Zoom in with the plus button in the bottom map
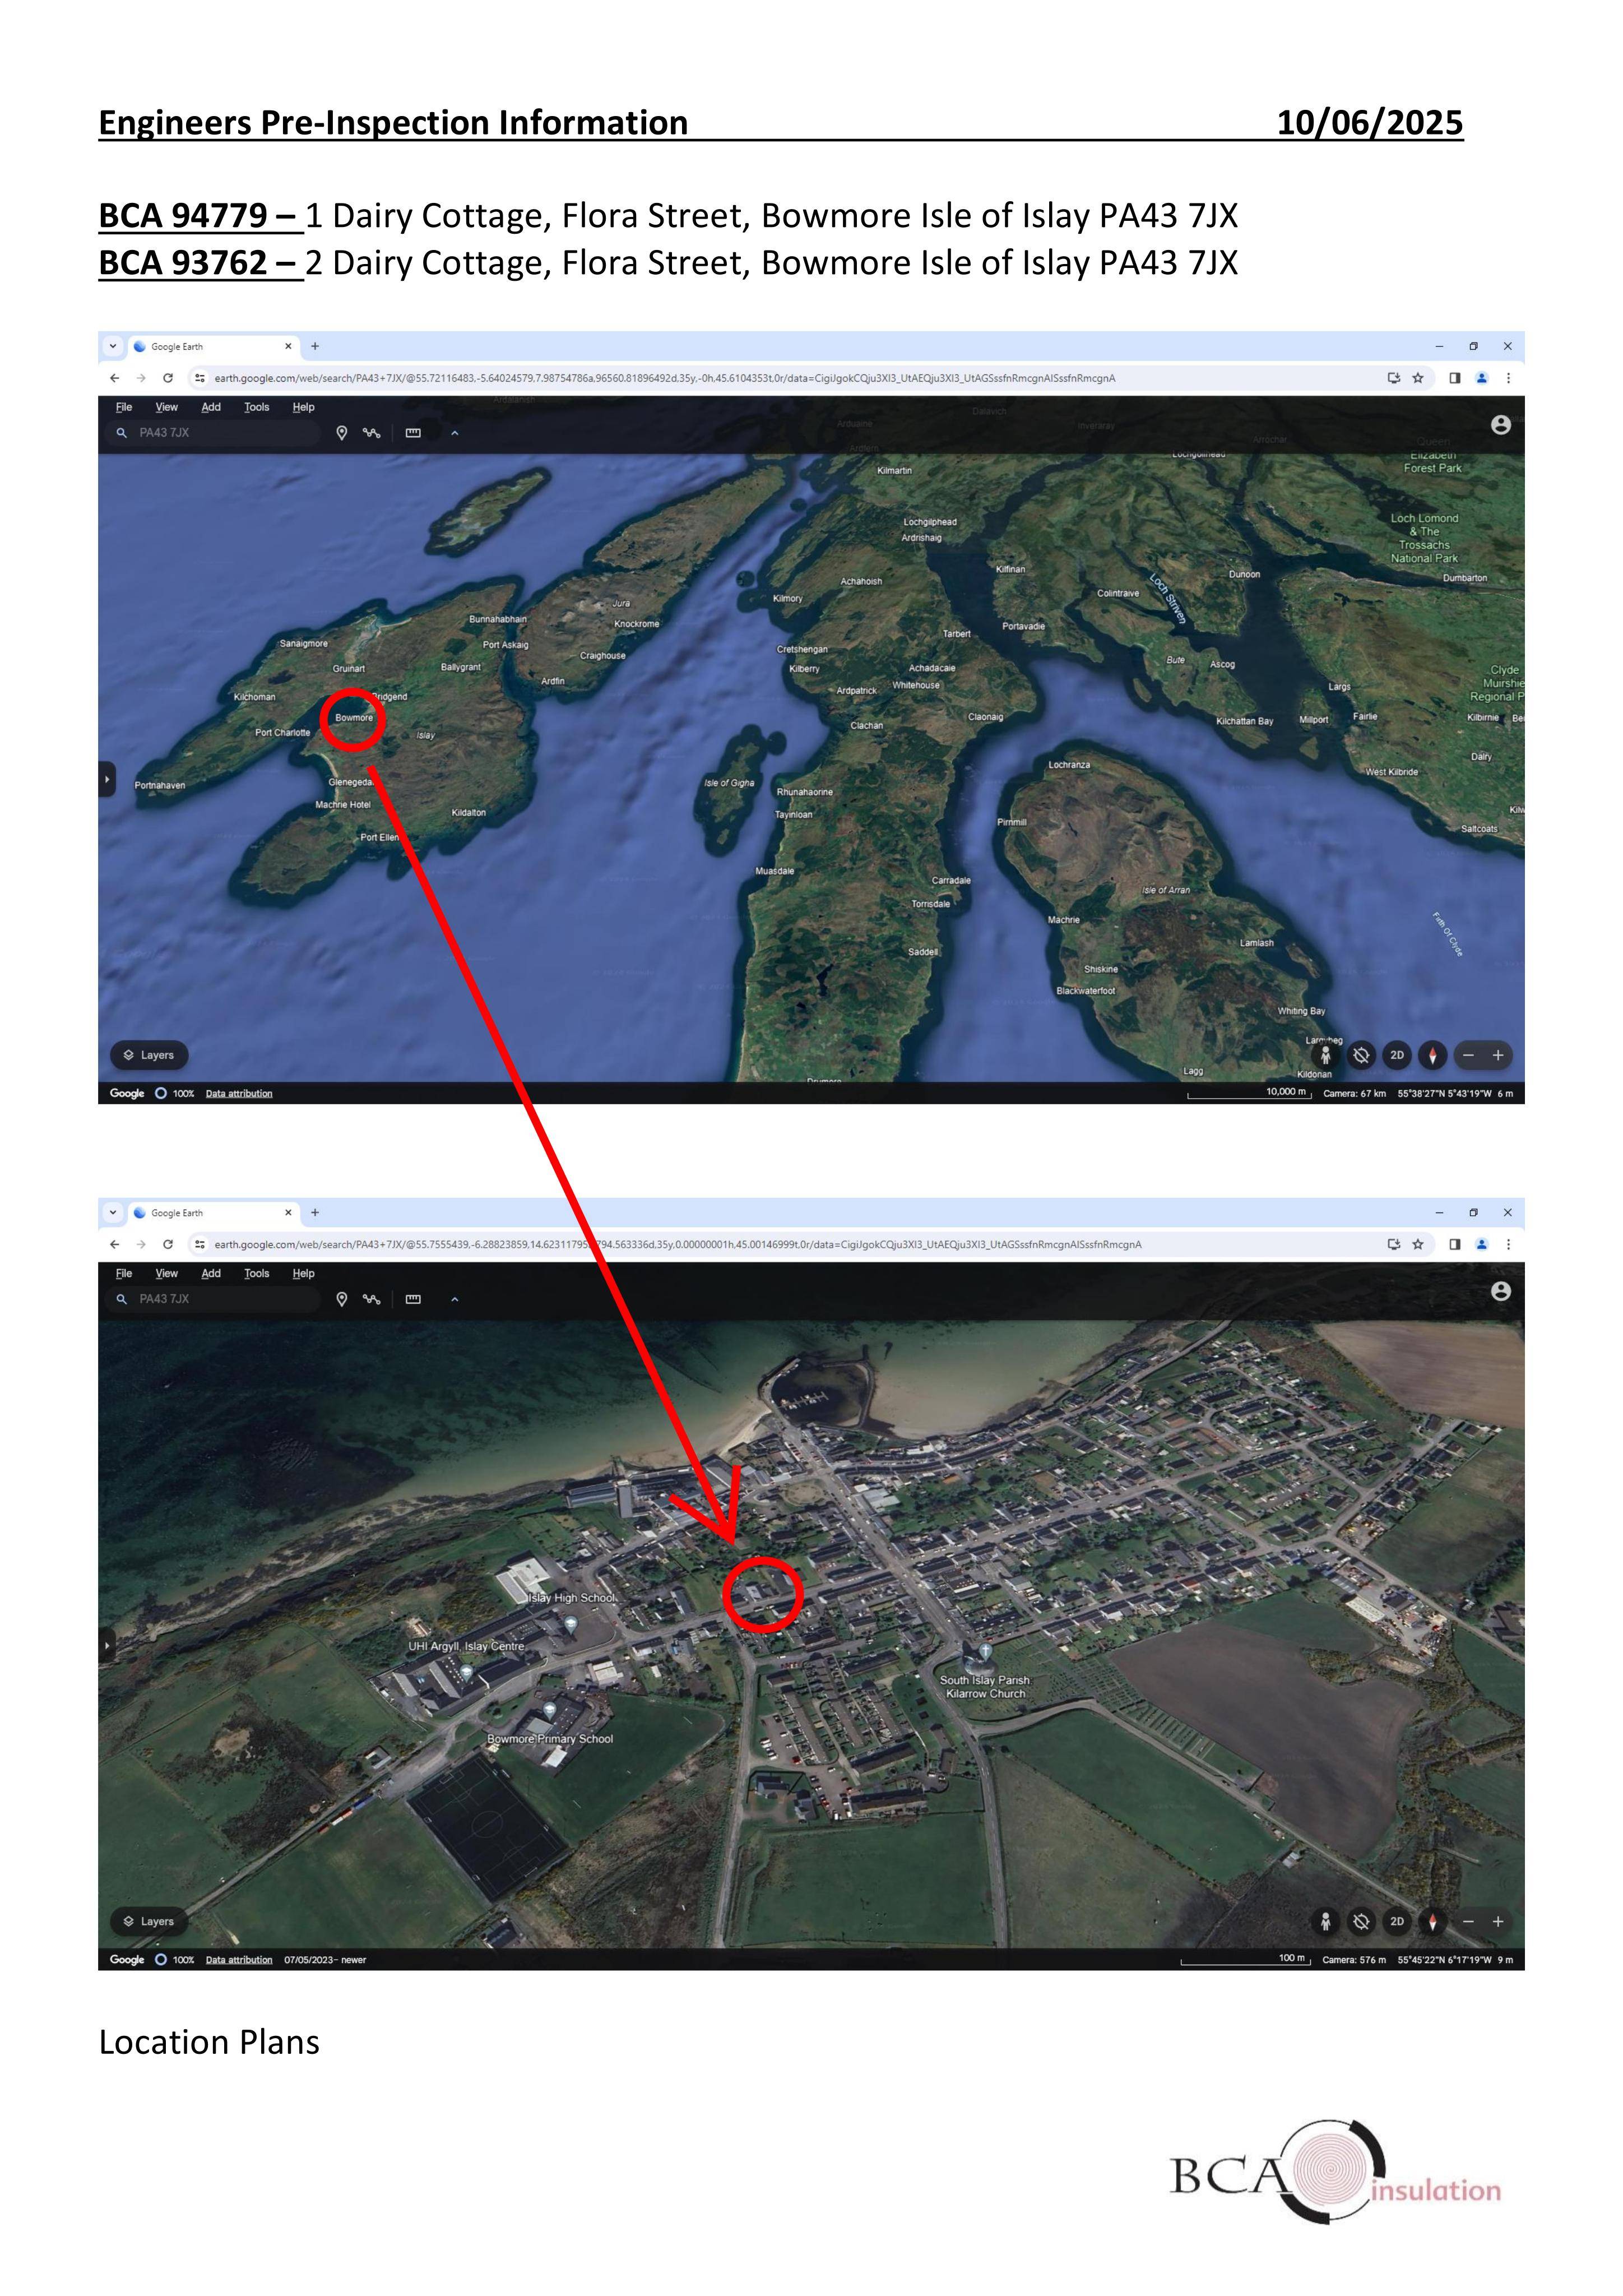 point(1498,1921)
